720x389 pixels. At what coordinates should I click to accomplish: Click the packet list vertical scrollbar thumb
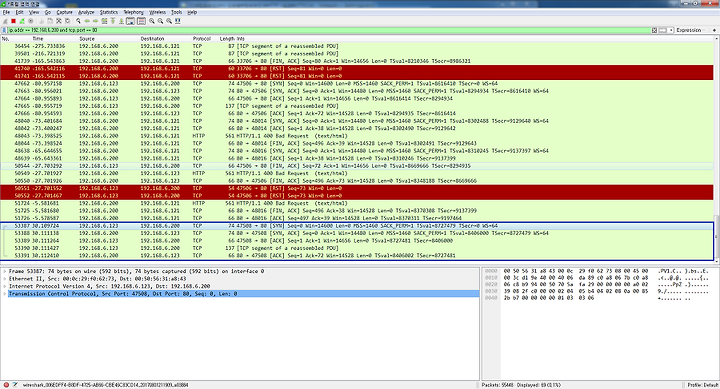tap(717, 237)
